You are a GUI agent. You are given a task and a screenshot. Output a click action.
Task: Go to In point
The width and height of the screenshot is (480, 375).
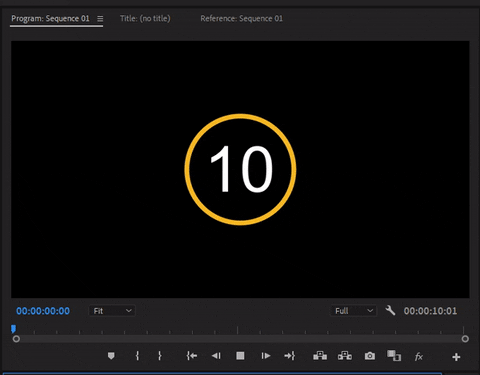[x=192, y=356]
